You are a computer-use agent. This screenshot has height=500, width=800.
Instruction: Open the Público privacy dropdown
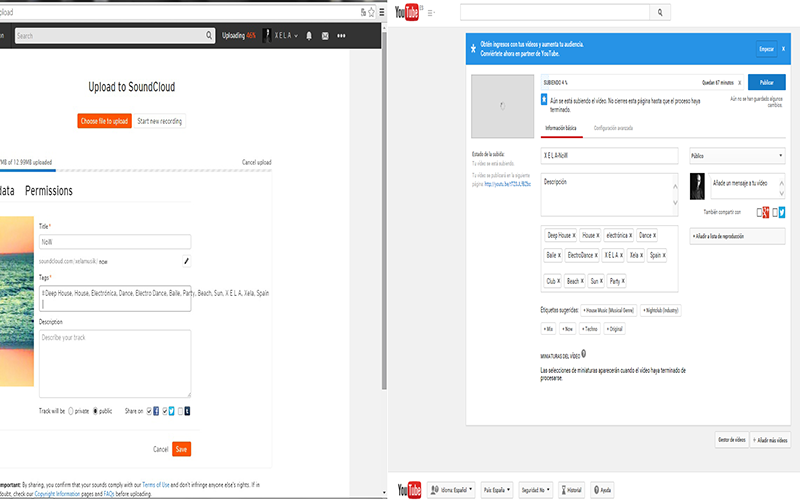click(737, 156)
